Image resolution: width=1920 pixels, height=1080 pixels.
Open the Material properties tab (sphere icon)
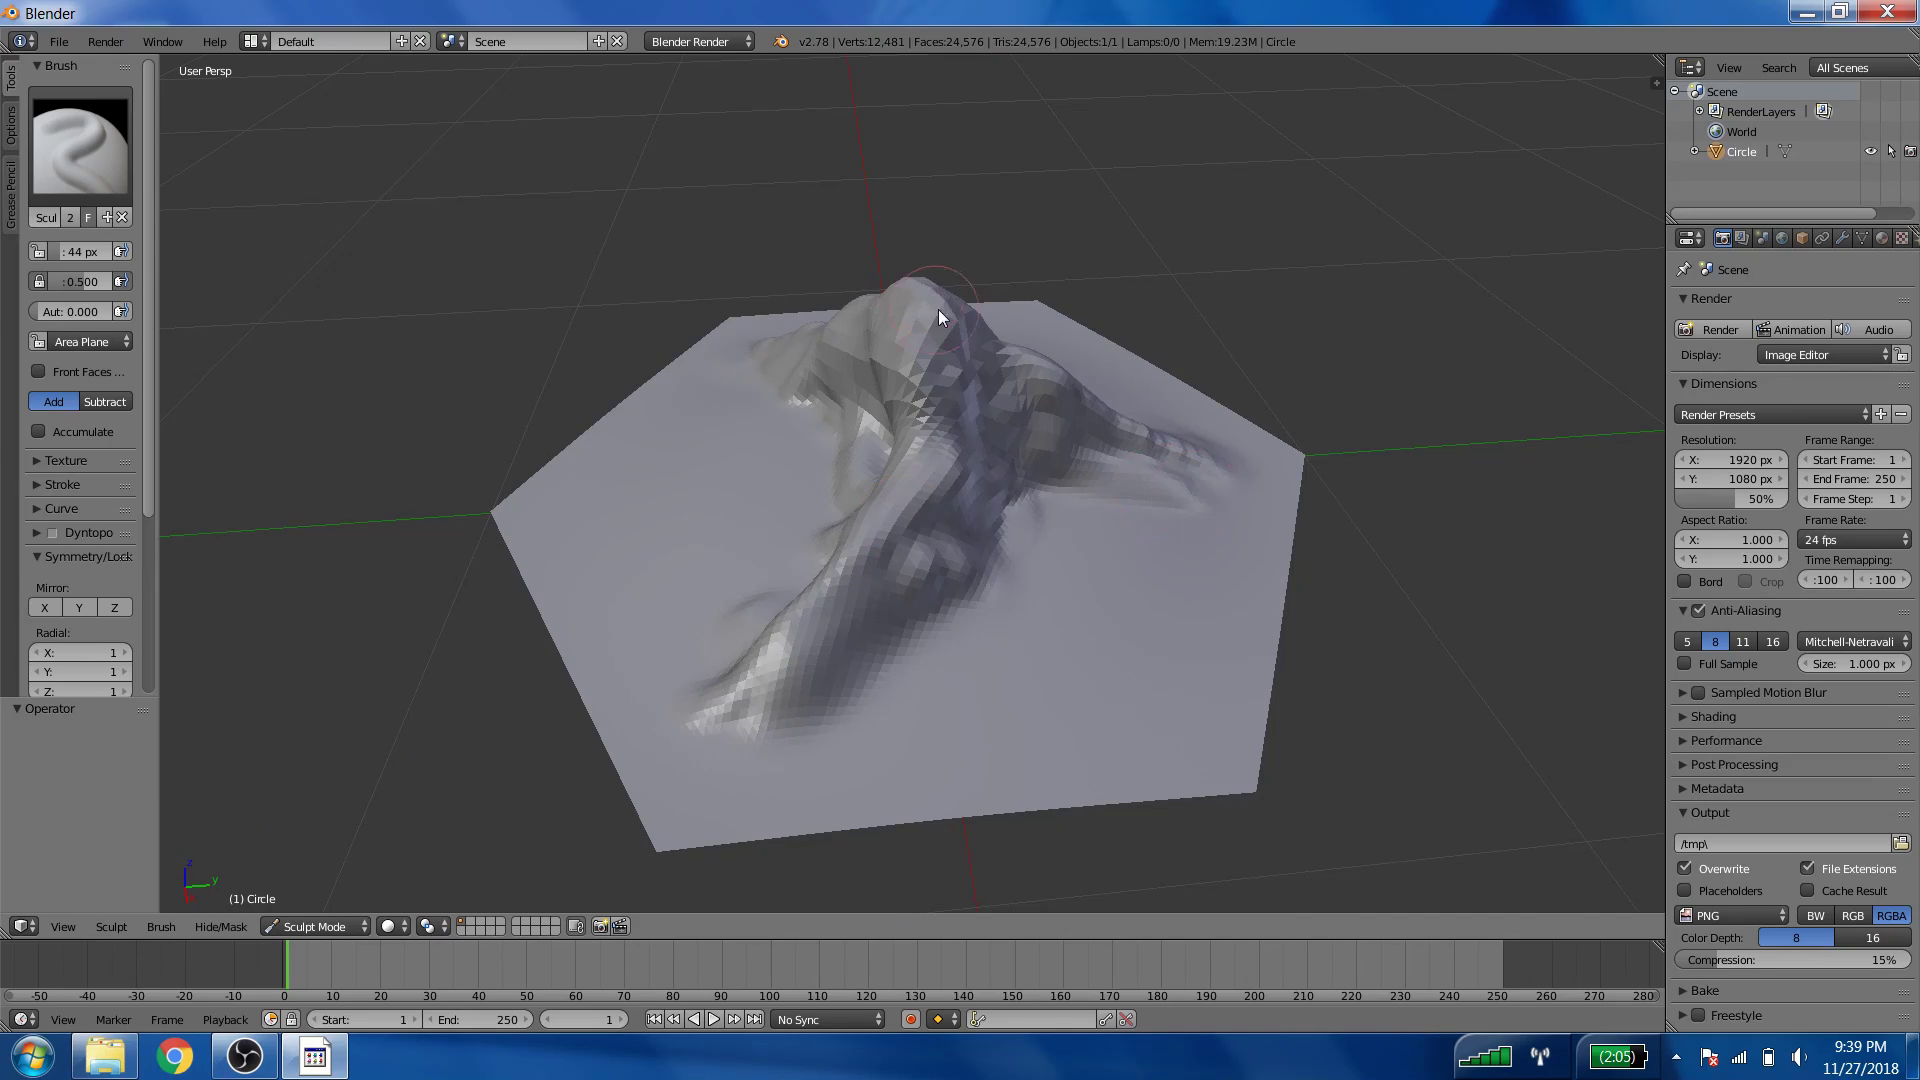tap(1880, 238)
